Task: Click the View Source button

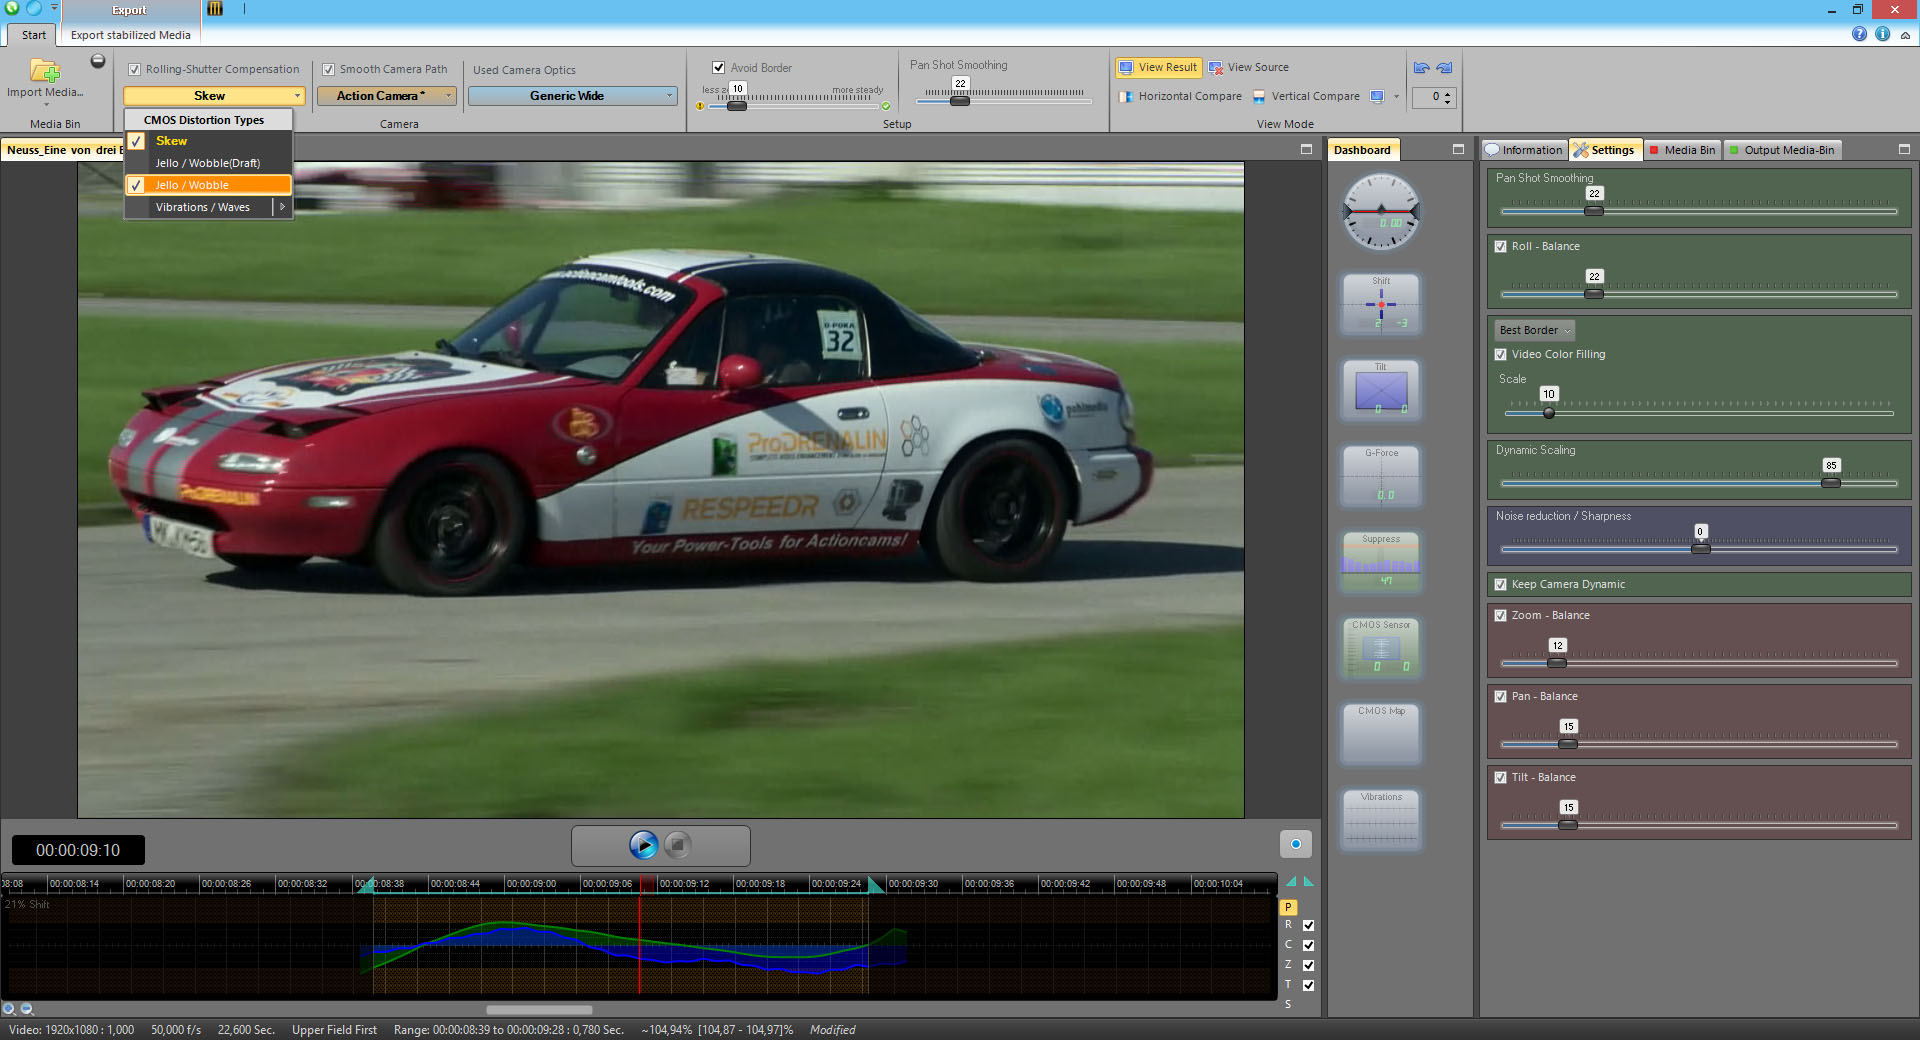Action: click(1248, 67)
